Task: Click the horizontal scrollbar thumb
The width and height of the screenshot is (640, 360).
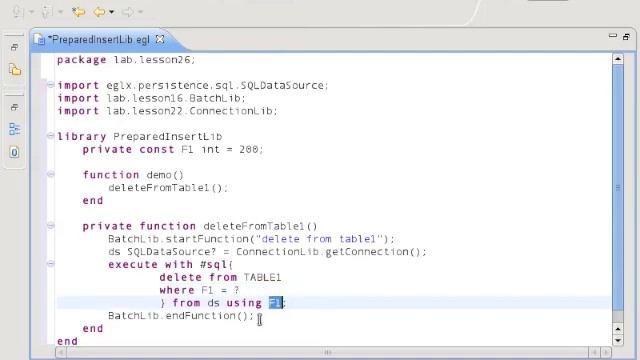Action: click(x=327, y=352)
